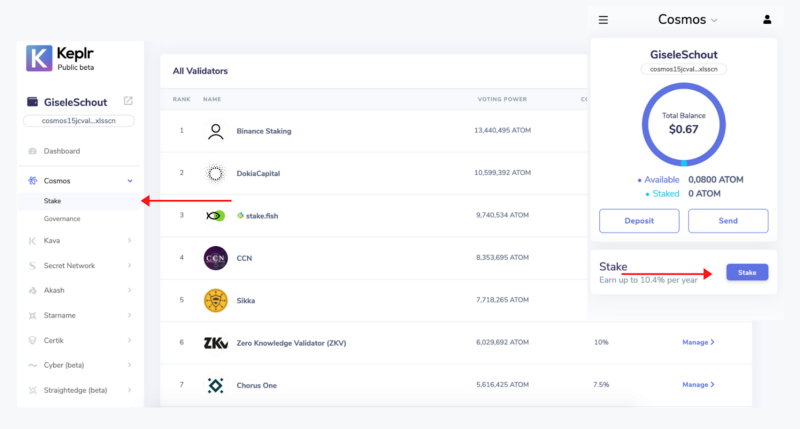Click the 7.5% commission value
Image resolution: width=800 pixels, height=429 pixels.
[601, 385]
